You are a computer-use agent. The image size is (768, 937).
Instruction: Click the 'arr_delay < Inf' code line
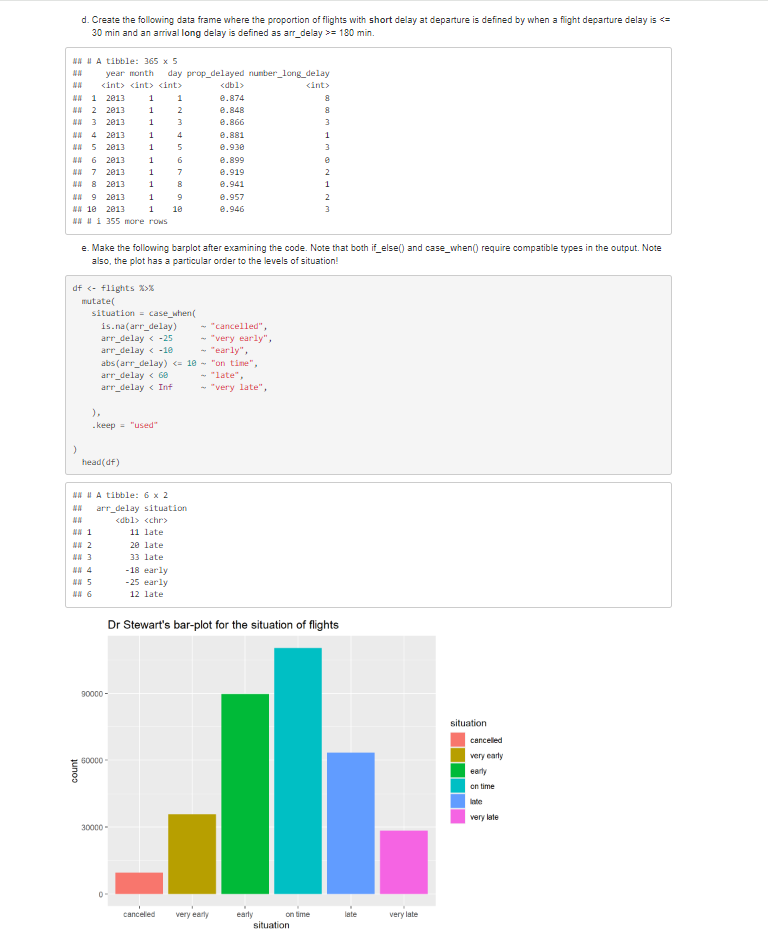184,387
